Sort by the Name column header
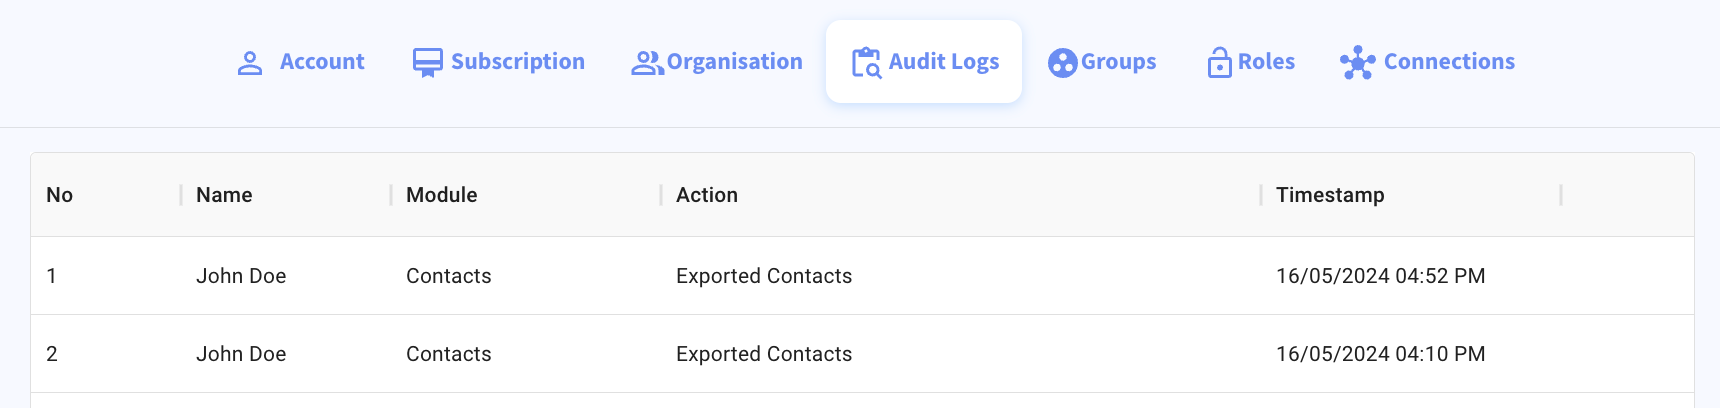1720x408 pixels. (x=224, y=195)
